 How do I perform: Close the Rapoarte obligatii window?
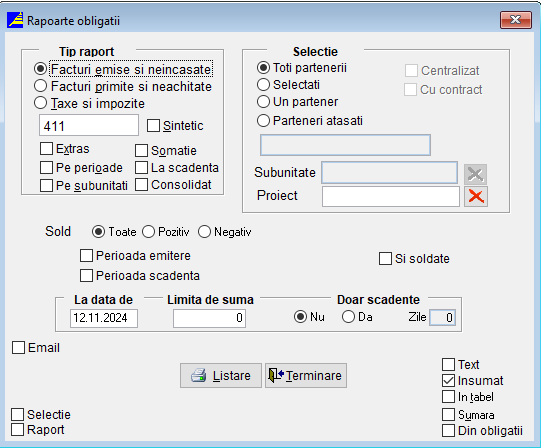pyautogui.click(x=516, y=20)
